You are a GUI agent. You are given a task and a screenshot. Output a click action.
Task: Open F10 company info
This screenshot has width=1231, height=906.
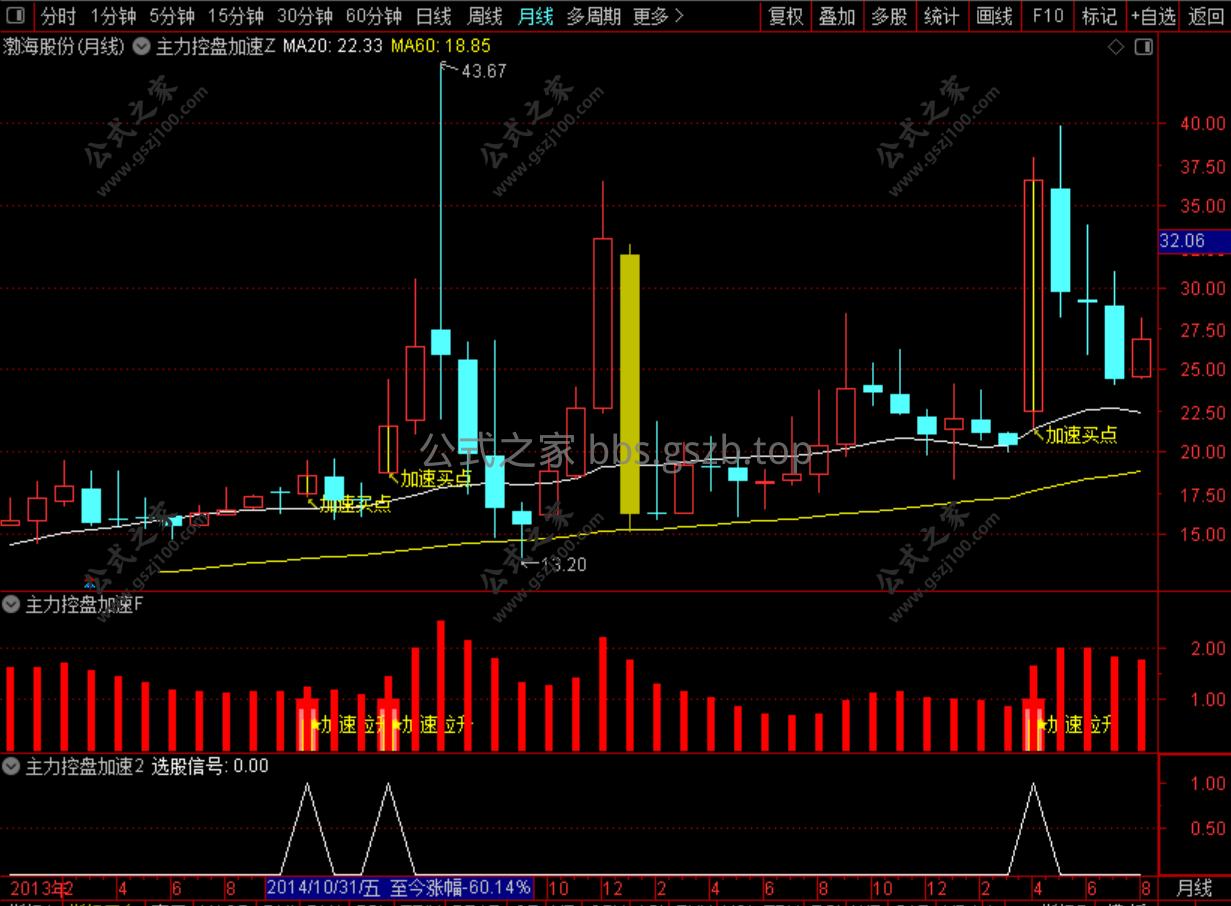click(1047, 16)
